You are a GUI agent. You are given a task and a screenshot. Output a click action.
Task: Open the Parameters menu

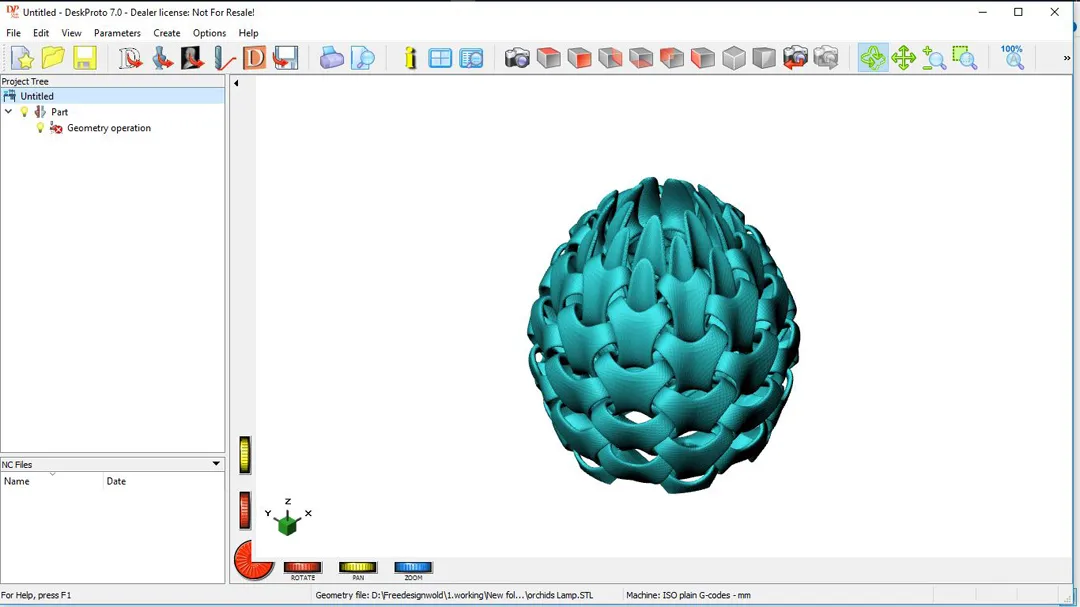117,33
